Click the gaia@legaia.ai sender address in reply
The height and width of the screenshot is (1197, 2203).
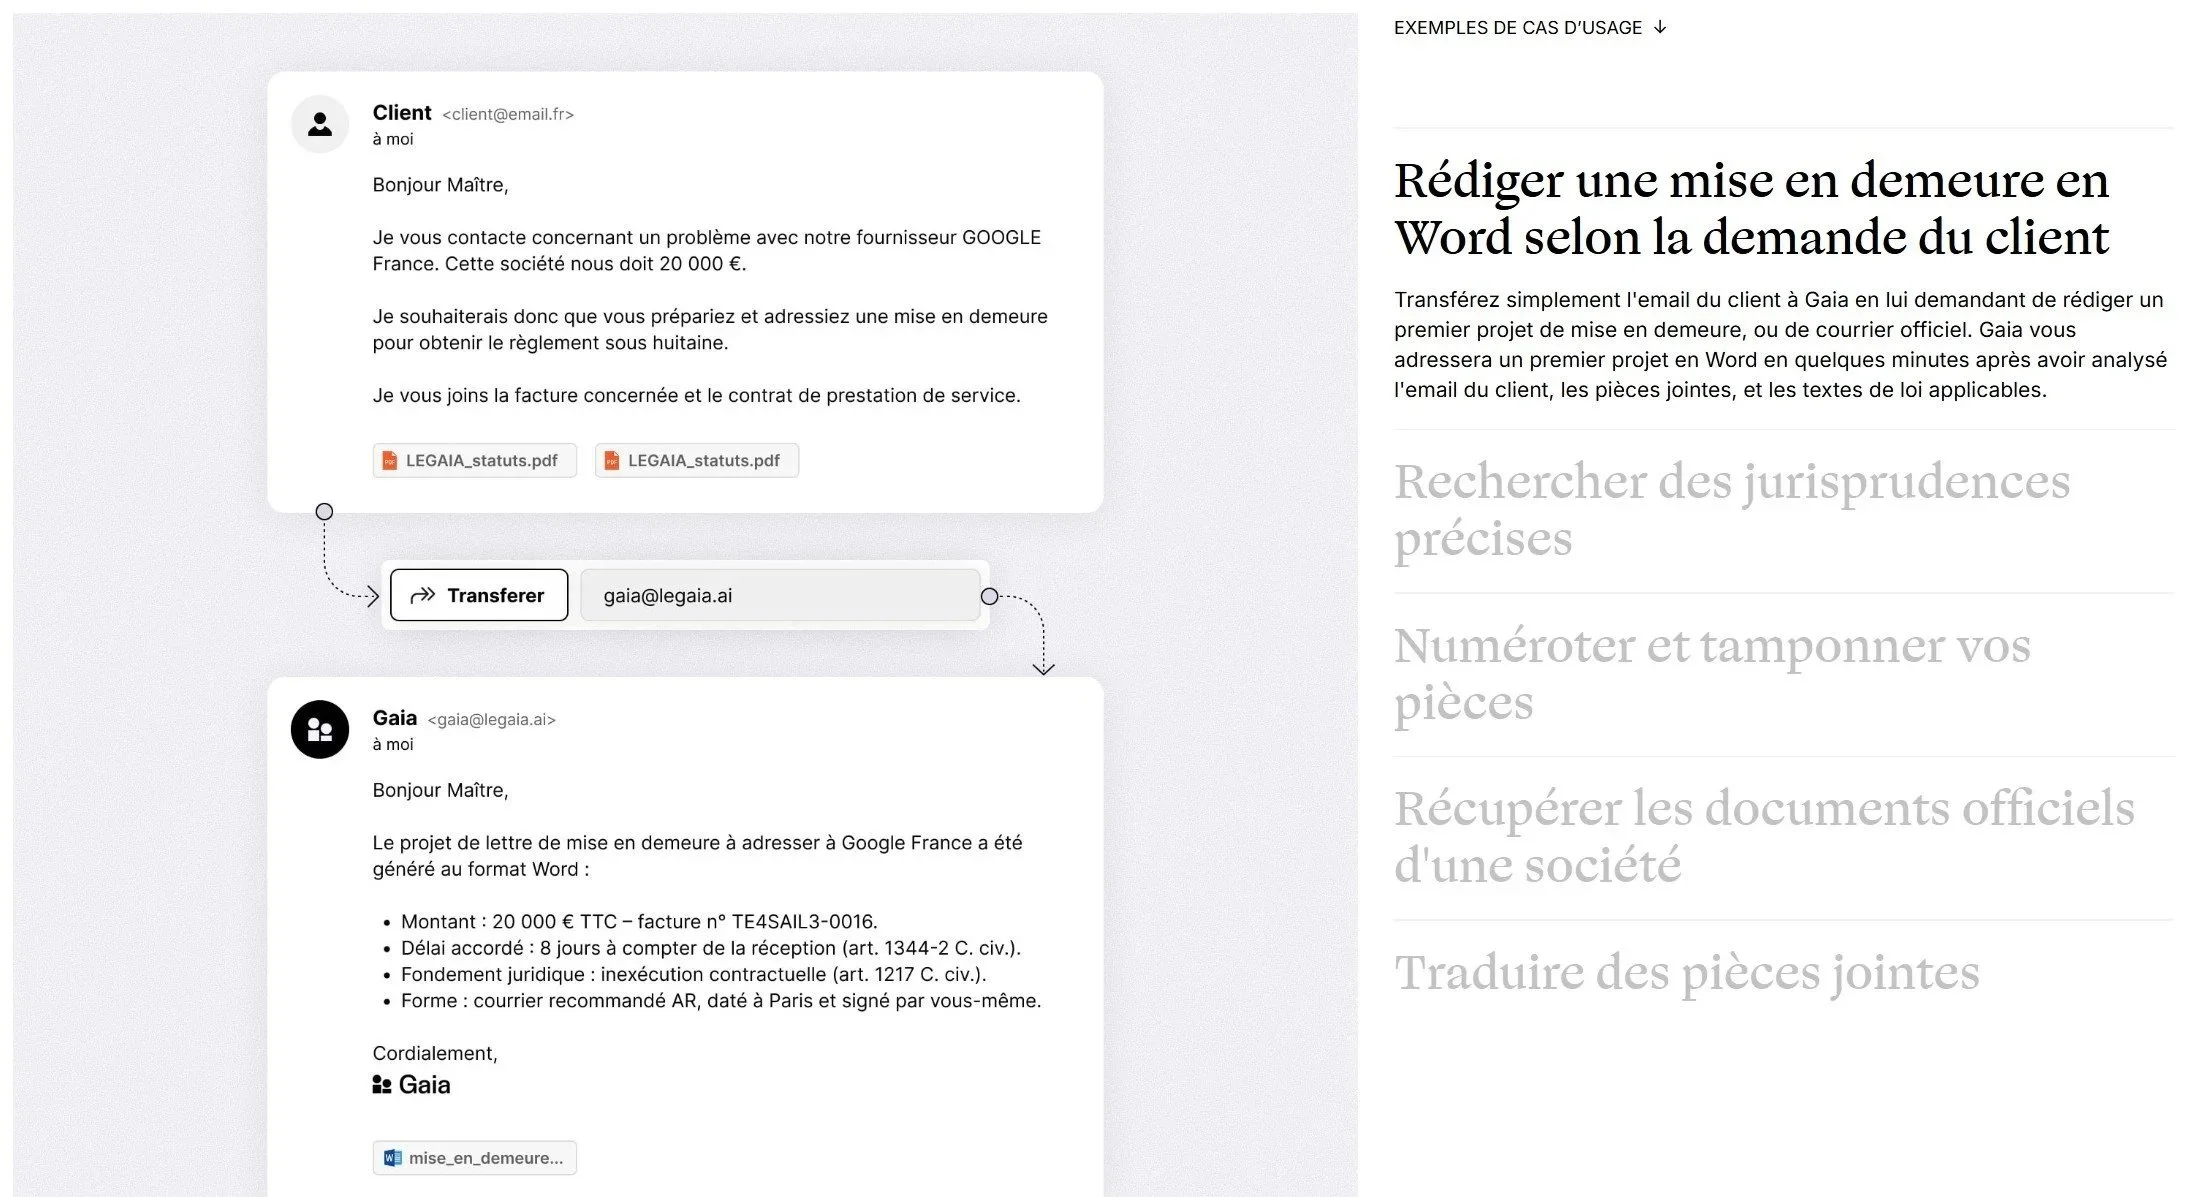pyautogui.click(x=491, y=719)
